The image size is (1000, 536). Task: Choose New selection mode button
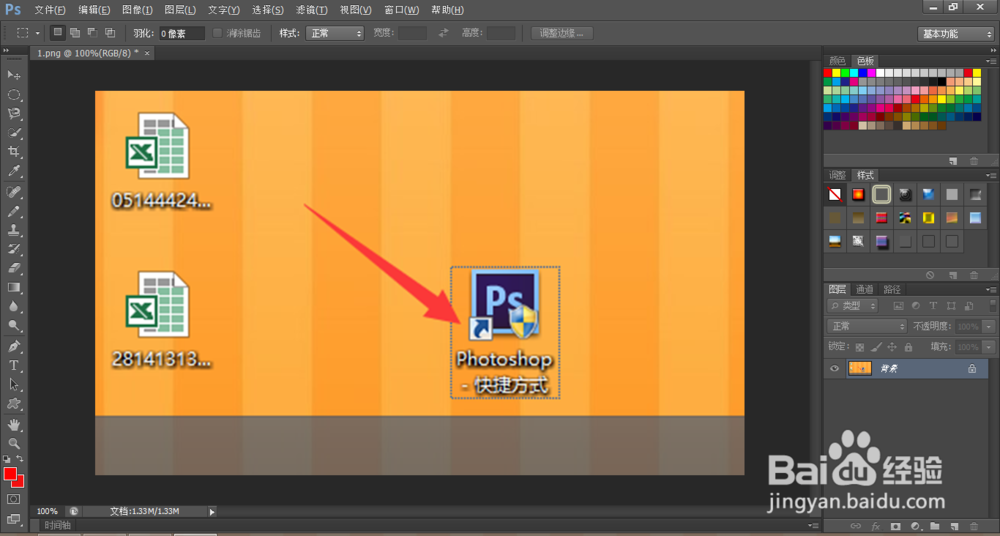(57, 33)
